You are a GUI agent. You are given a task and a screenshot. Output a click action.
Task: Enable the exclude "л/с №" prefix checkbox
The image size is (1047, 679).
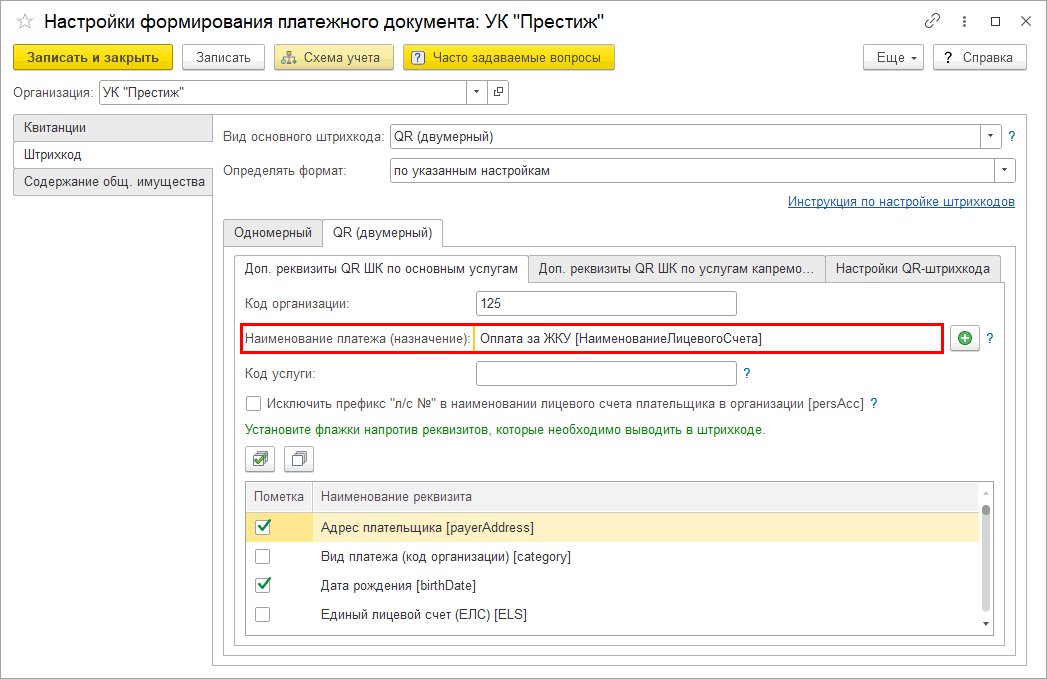[x=254, y=404]
